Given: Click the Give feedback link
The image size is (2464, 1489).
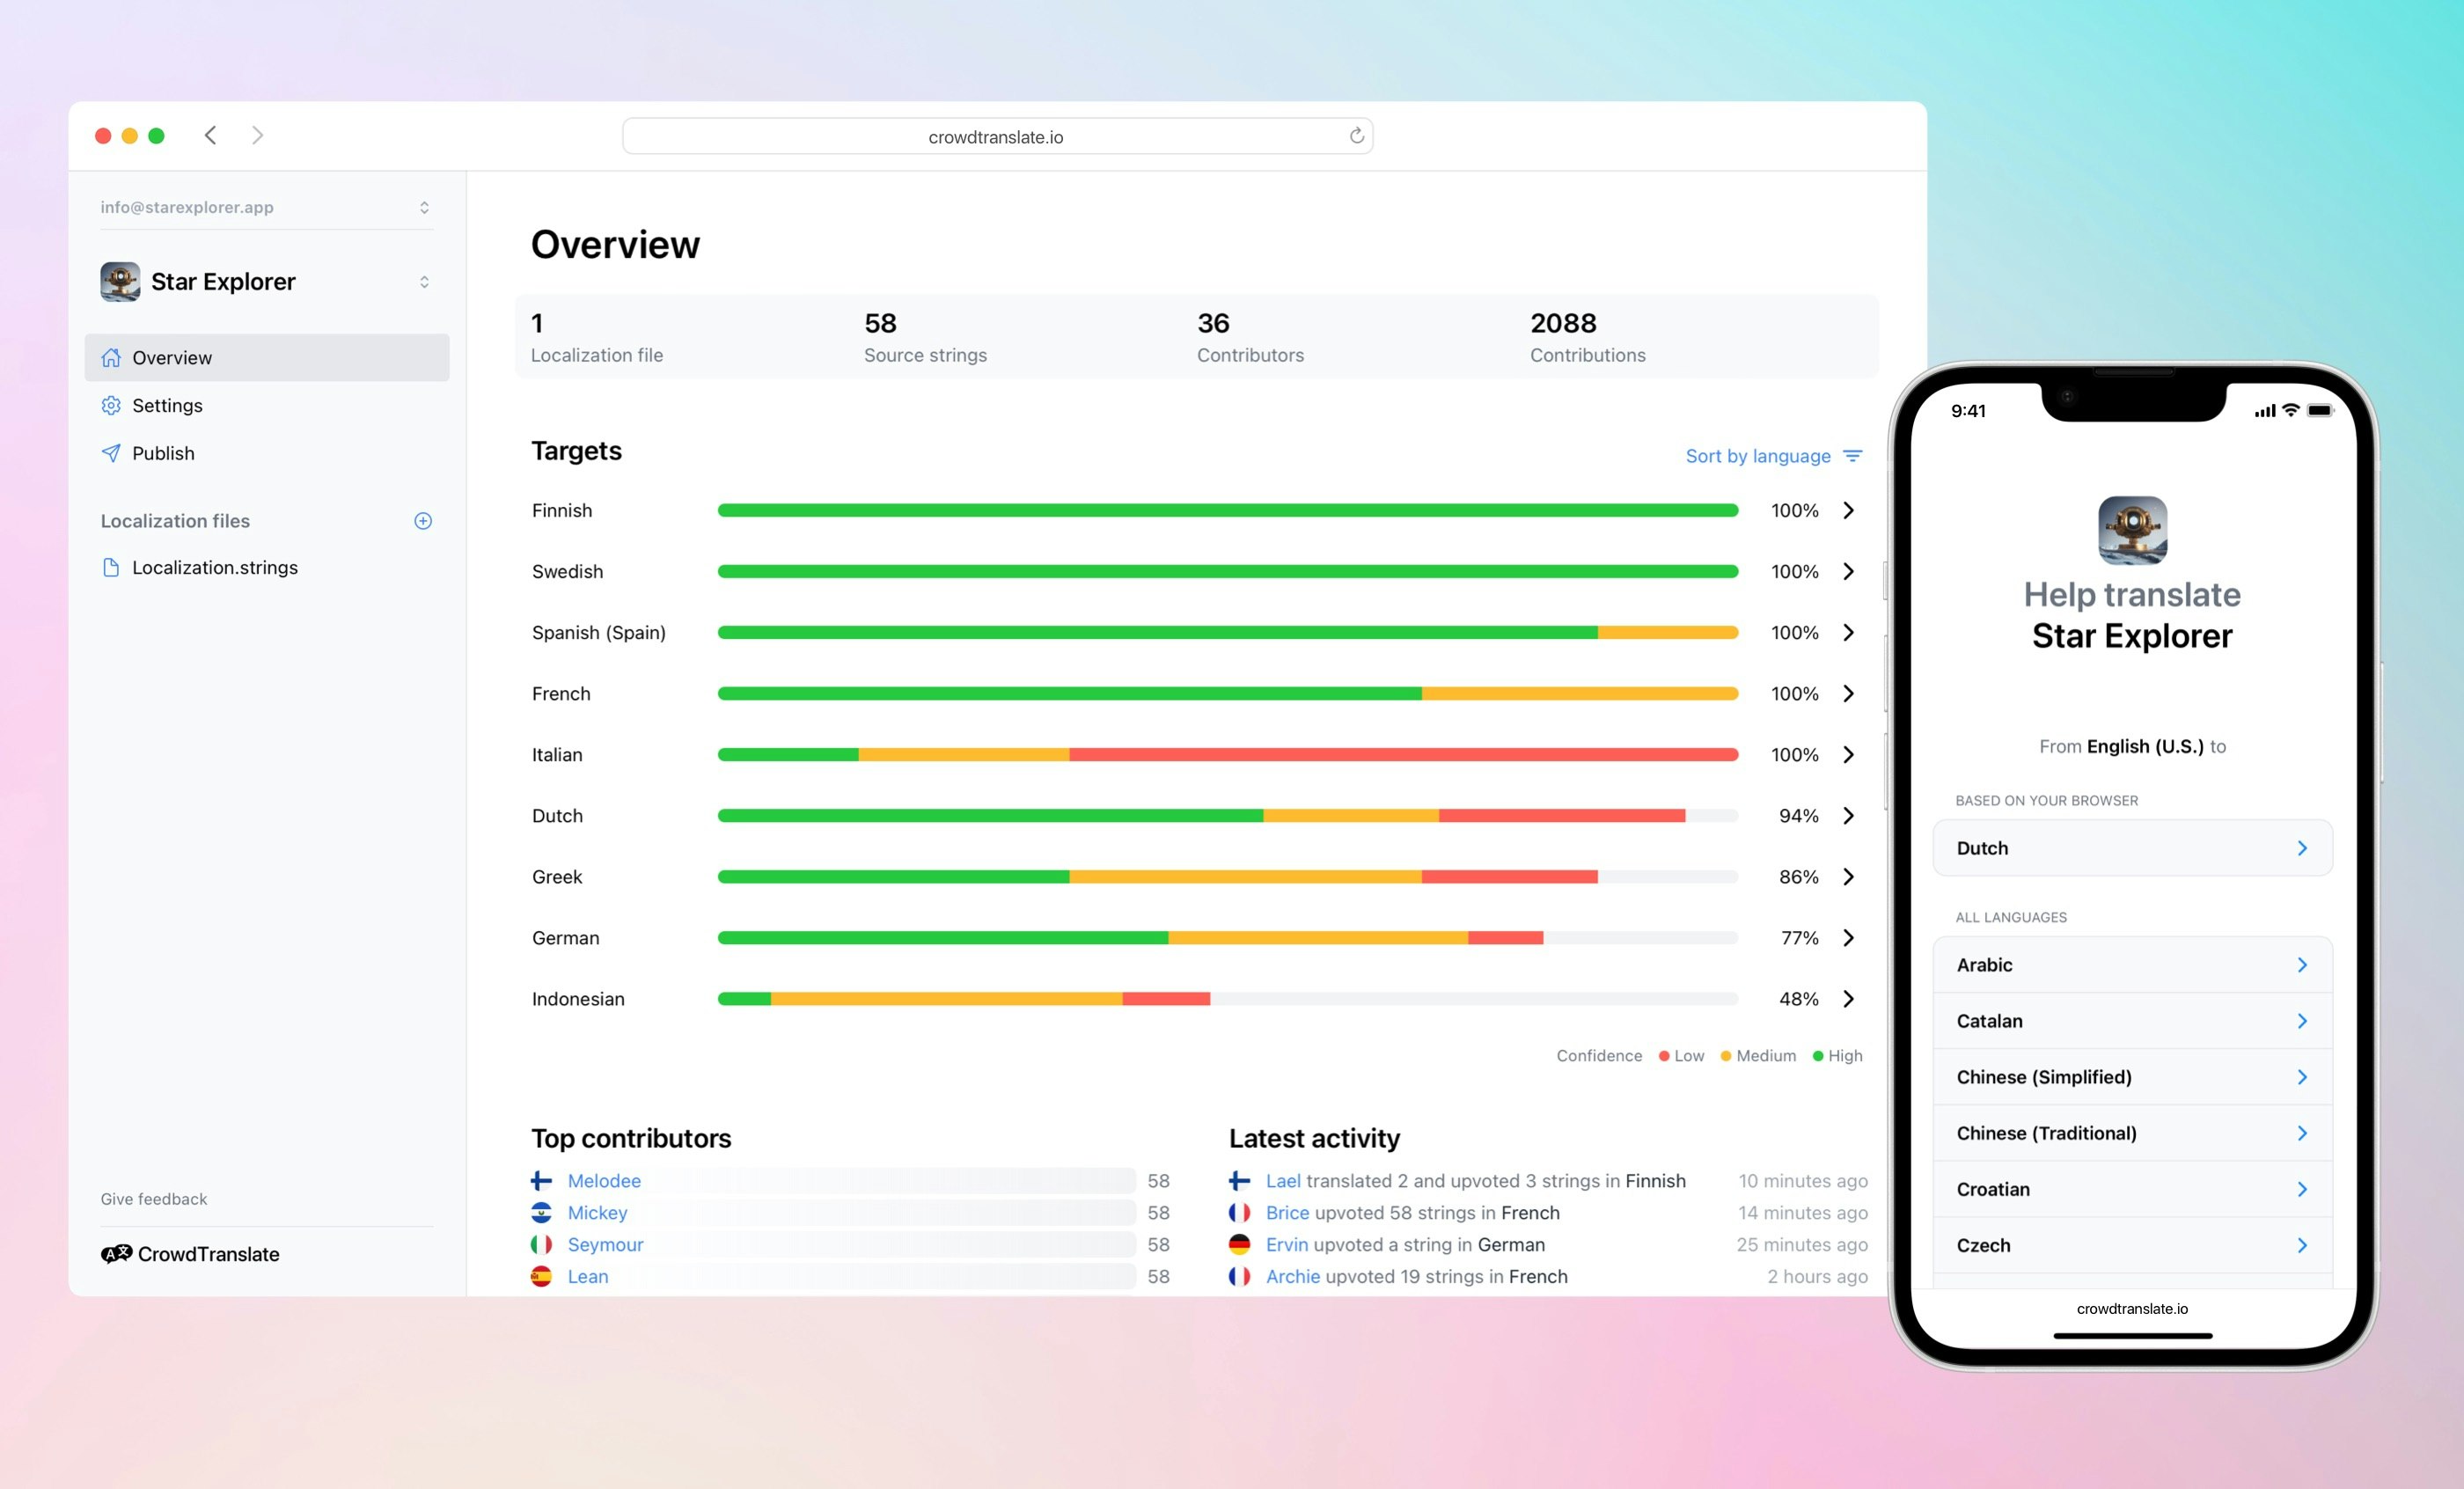Looking at the screenshot, I should 154,1198.
